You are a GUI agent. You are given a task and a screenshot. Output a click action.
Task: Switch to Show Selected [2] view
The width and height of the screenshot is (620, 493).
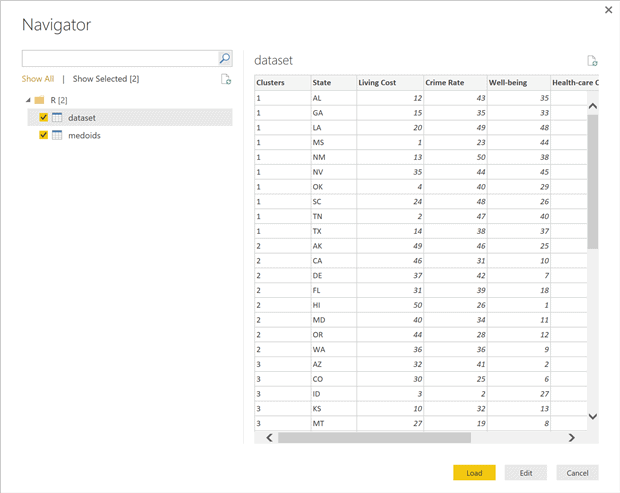point(105,78)
